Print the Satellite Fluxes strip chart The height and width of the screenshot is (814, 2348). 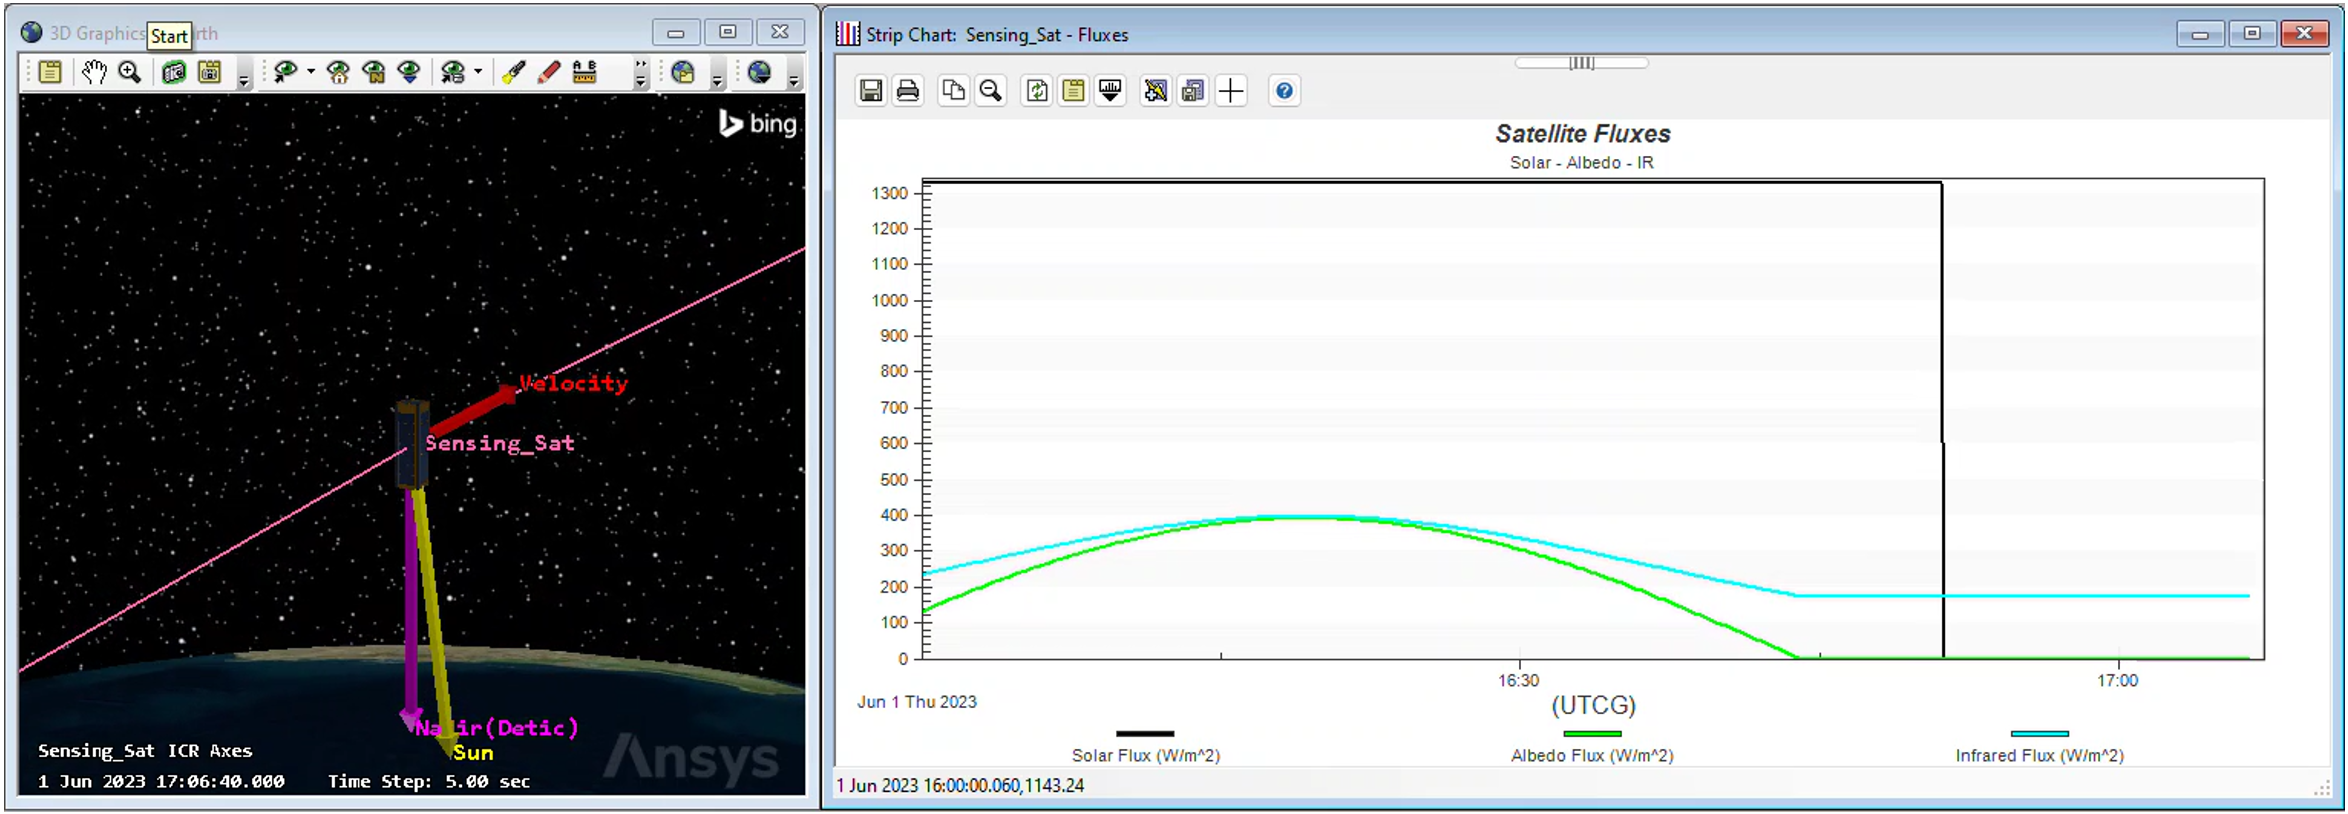click(908, 91)
